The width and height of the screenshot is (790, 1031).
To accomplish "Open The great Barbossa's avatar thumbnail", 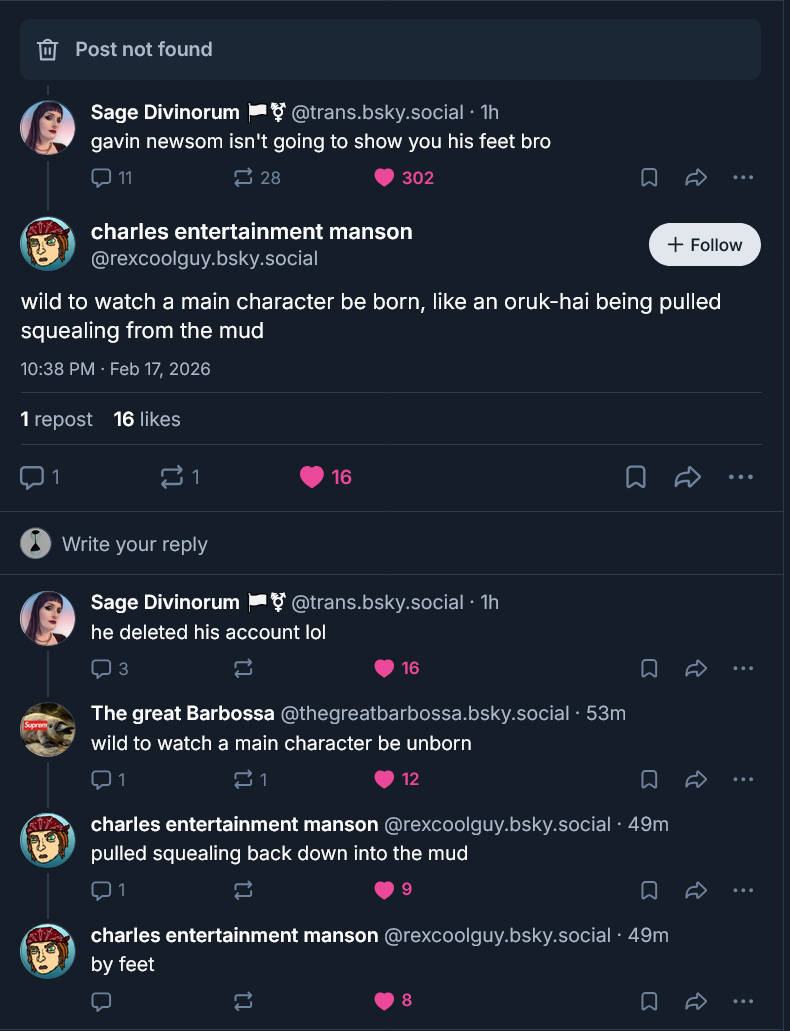I will 48,729.
